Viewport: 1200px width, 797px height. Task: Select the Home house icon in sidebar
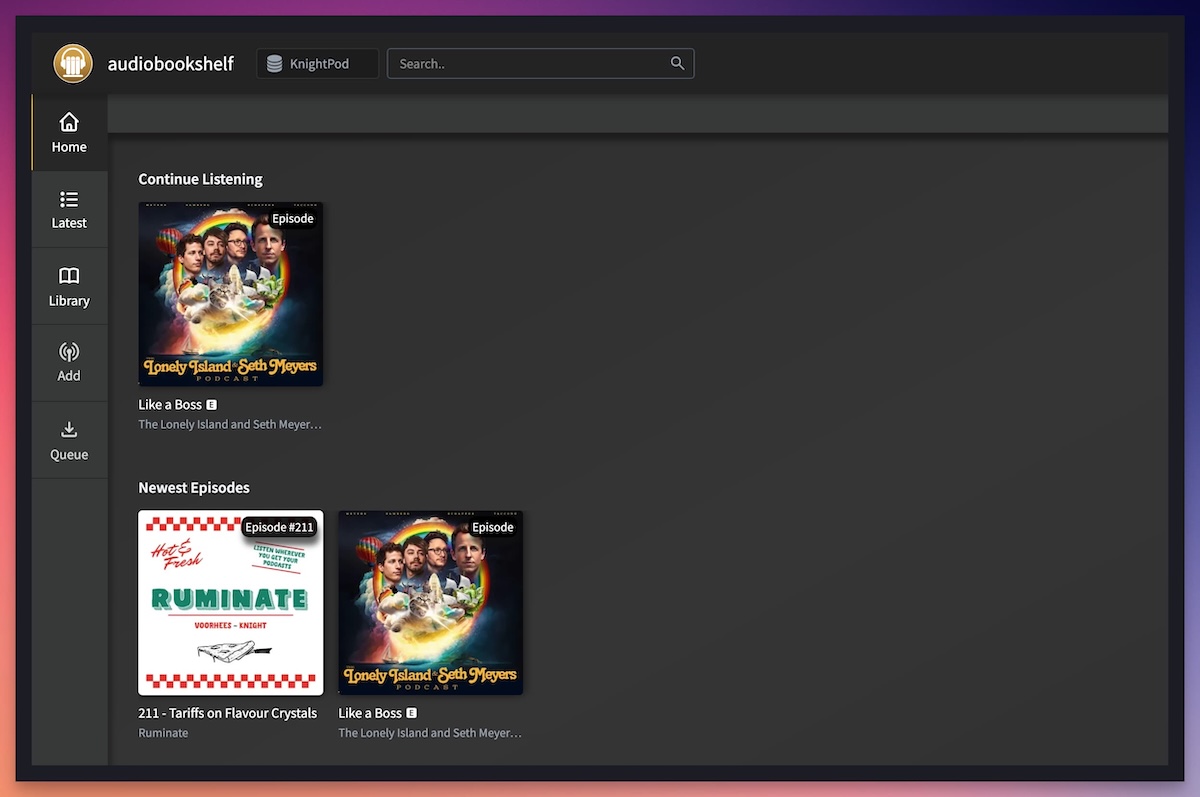[69, 122]
